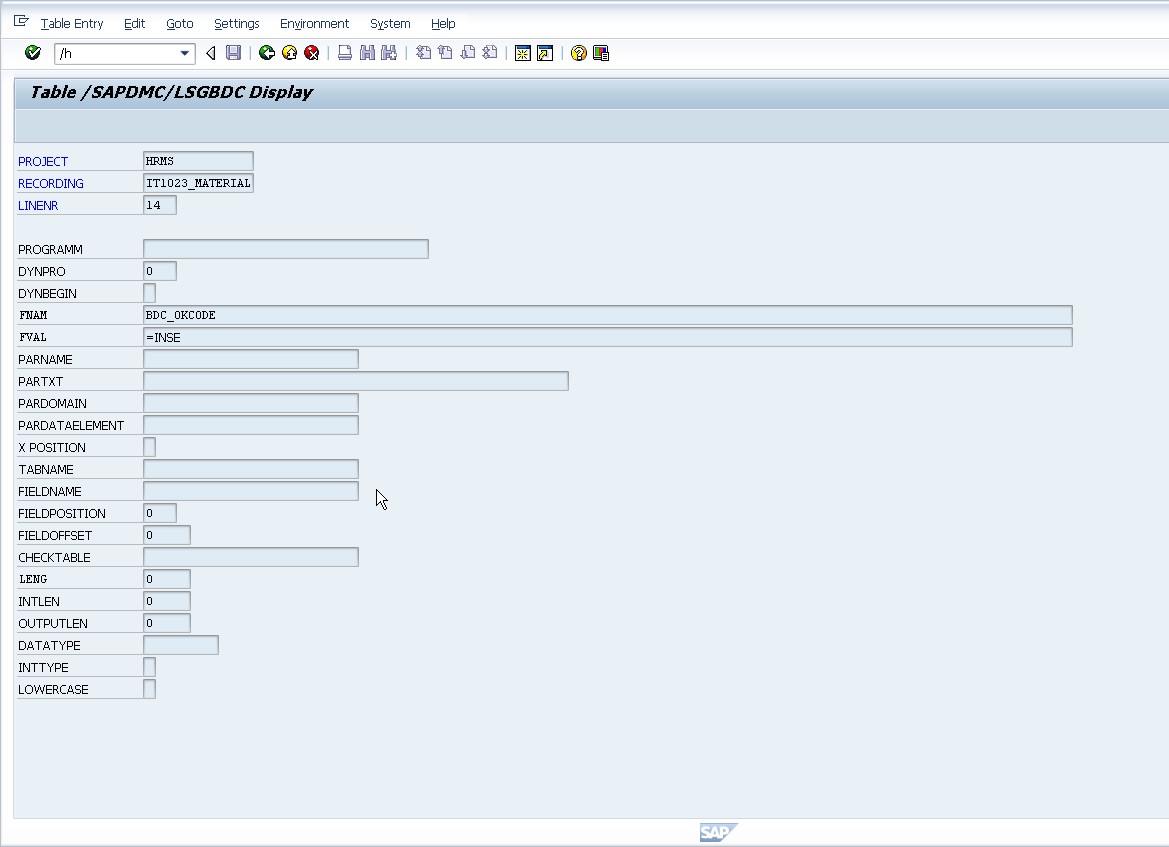Click inside the FVAL input field
The height and width of the screenshot is (847, 1169).
(400, 337)
